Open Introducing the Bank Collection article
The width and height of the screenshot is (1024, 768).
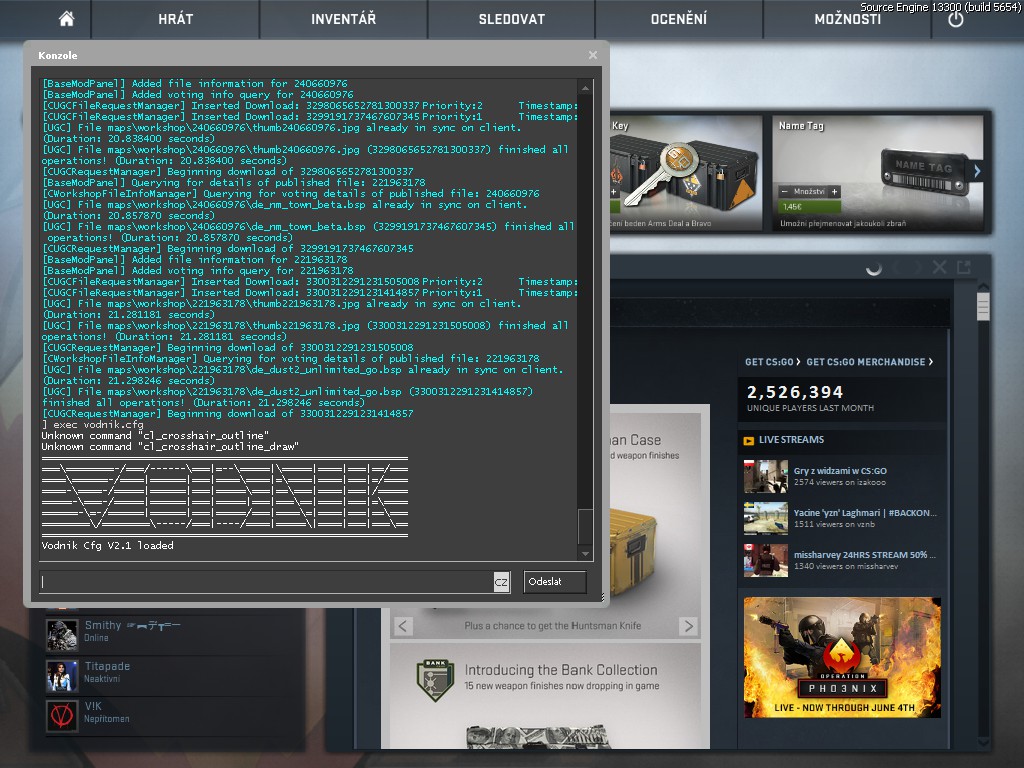pyautogui.click(x=561, y=670)
